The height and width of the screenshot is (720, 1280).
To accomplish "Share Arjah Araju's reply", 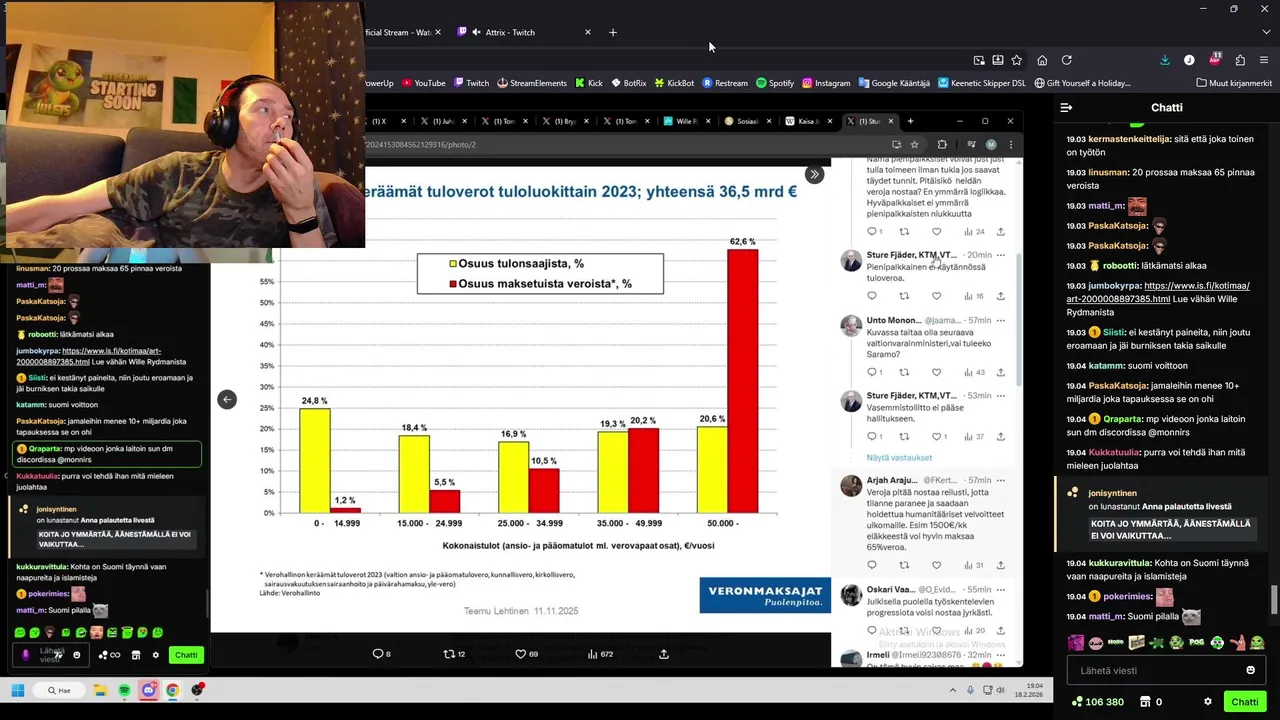I will coord(1000,565).
